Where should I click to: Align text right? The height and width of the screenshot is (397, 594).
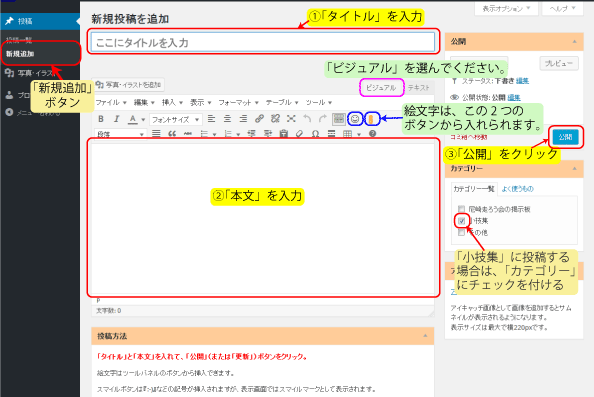coord(243,119)
